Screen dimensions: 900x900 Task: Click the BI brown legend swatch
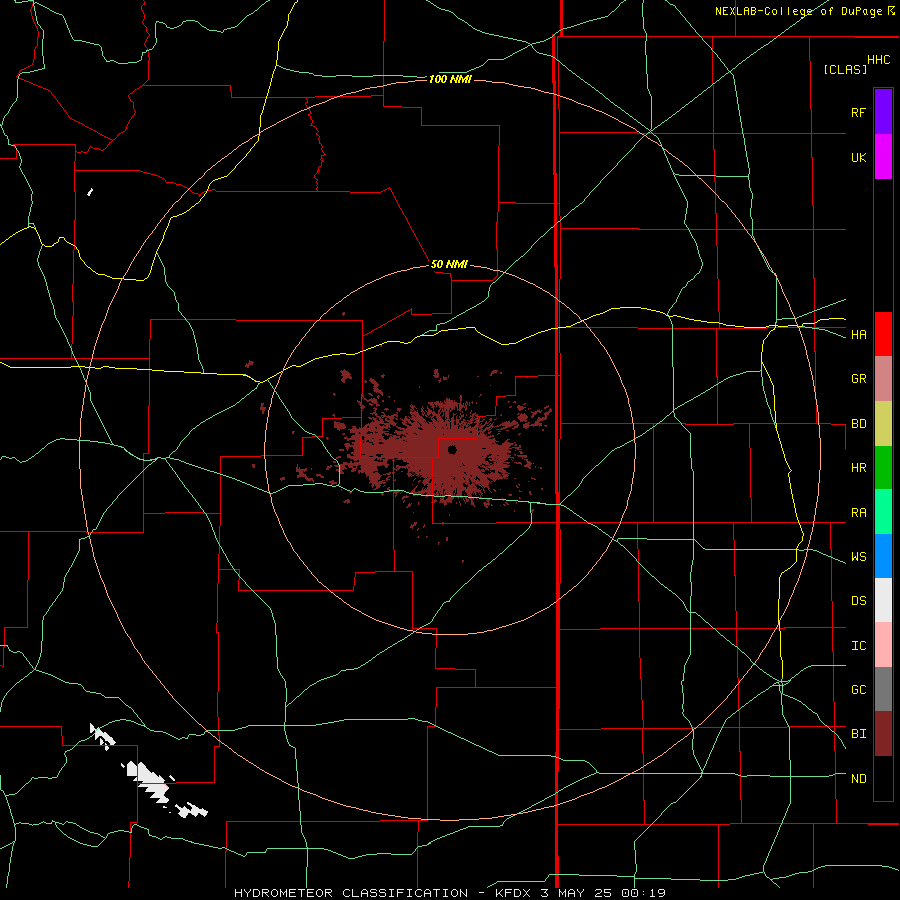883,734
